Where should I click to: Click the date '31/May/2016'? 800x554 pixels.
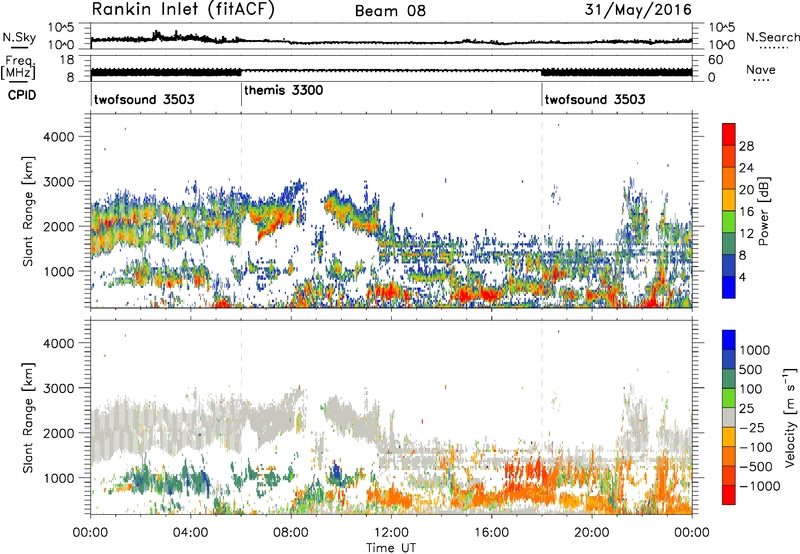click(638, 9)
